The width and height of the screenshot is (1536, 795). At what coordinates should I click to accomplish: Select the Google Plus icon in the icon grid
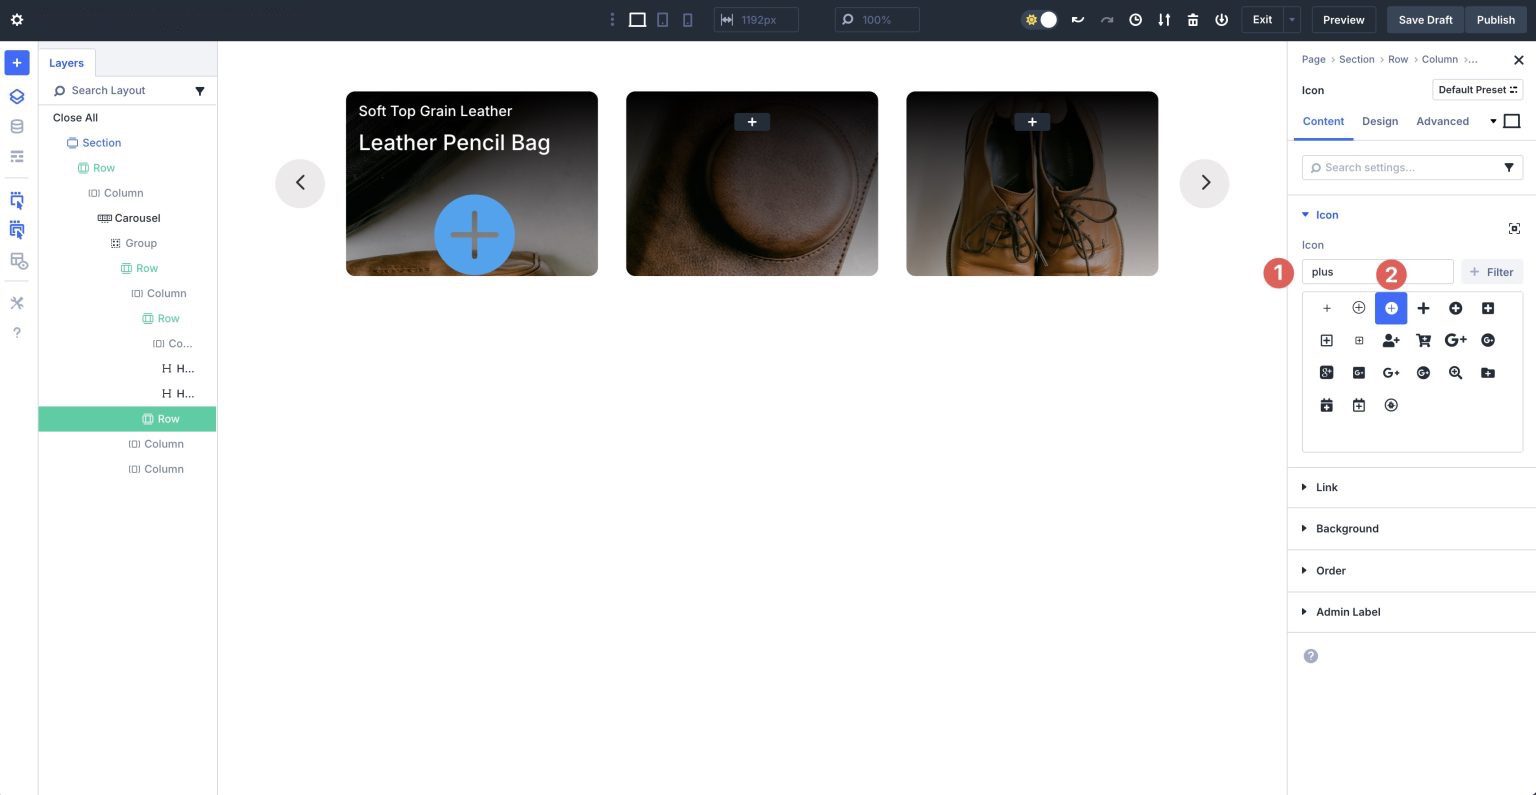pos(1455,340)
